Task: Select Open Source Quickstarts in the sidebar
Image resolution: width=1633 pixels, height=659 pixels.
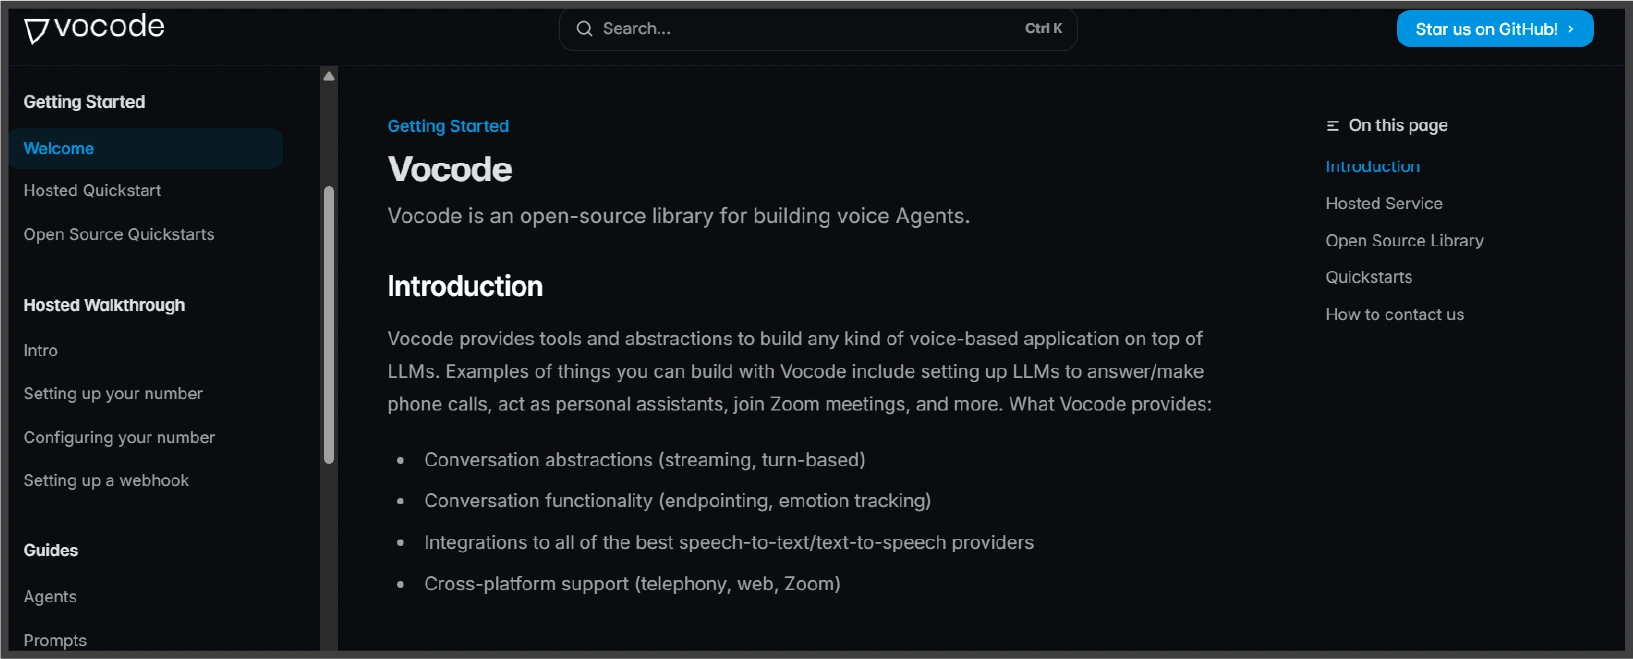Action: click(x=118, y=234)
